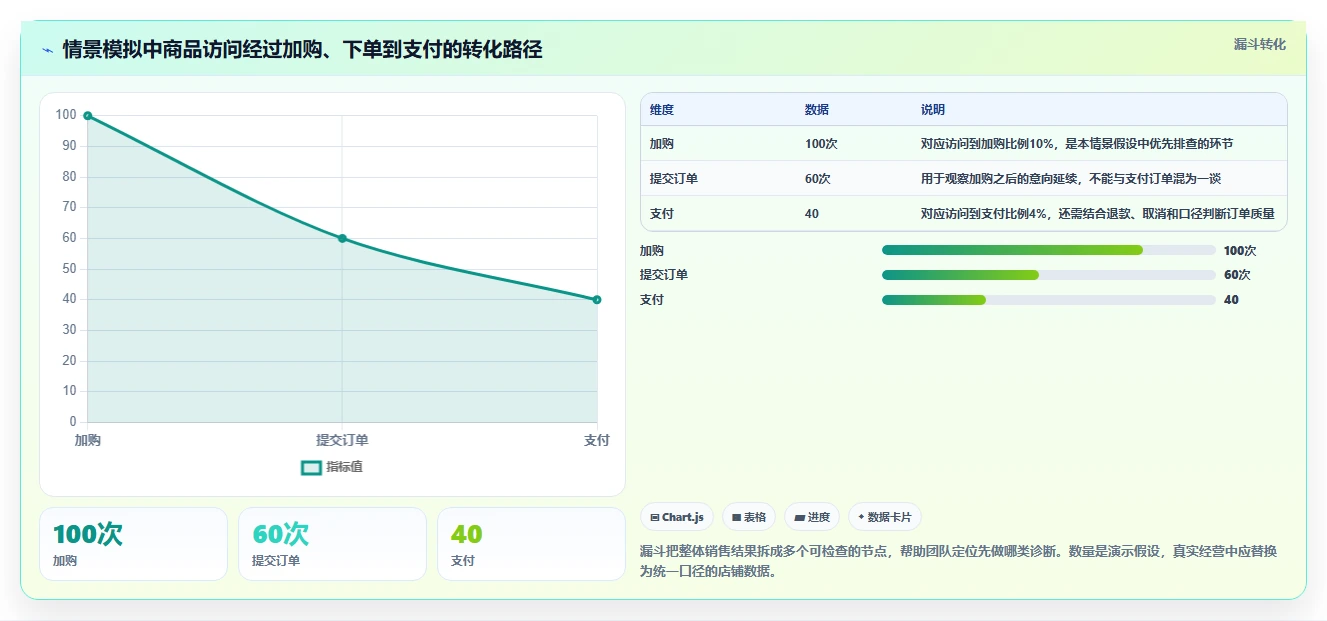
Task: Click the y-axis tick label 100
Action: 66,116
